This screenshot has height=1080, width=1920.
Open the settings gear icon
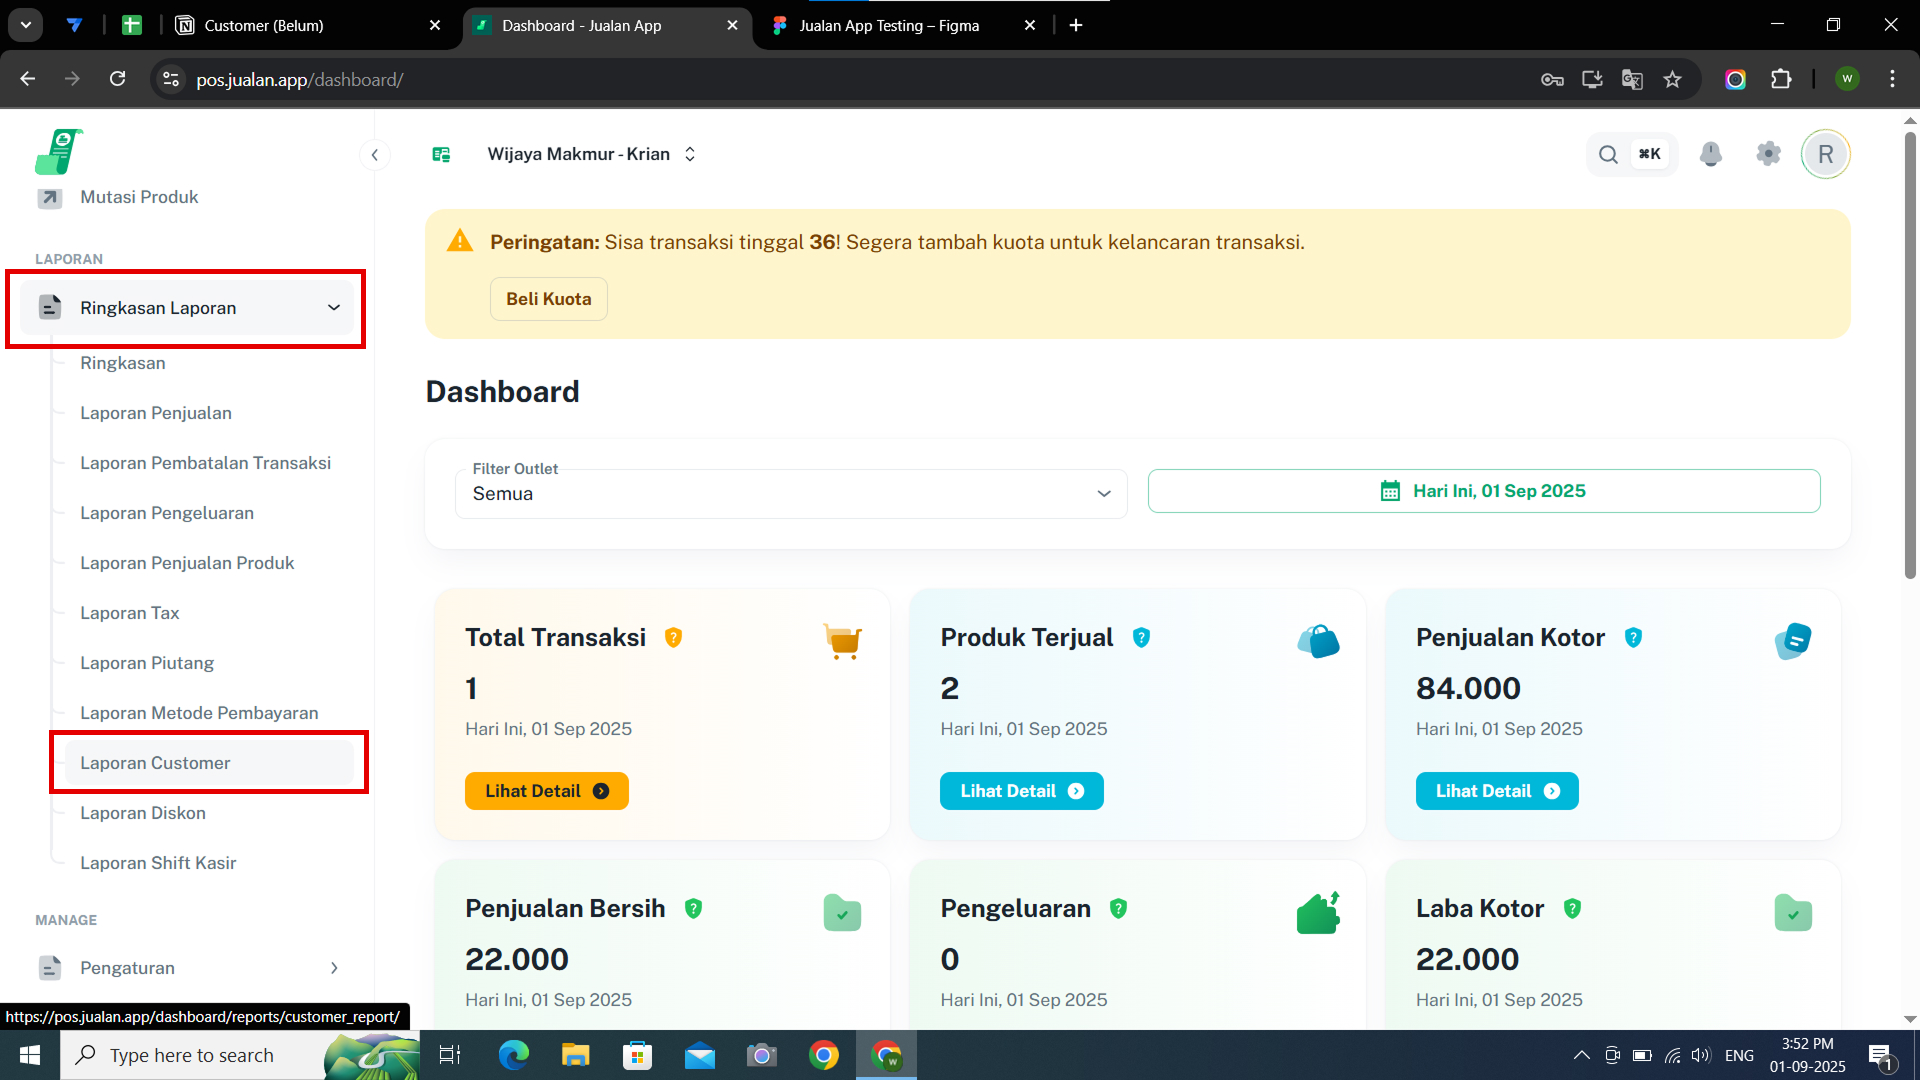pyautogui.click(x=1768, y=154)
